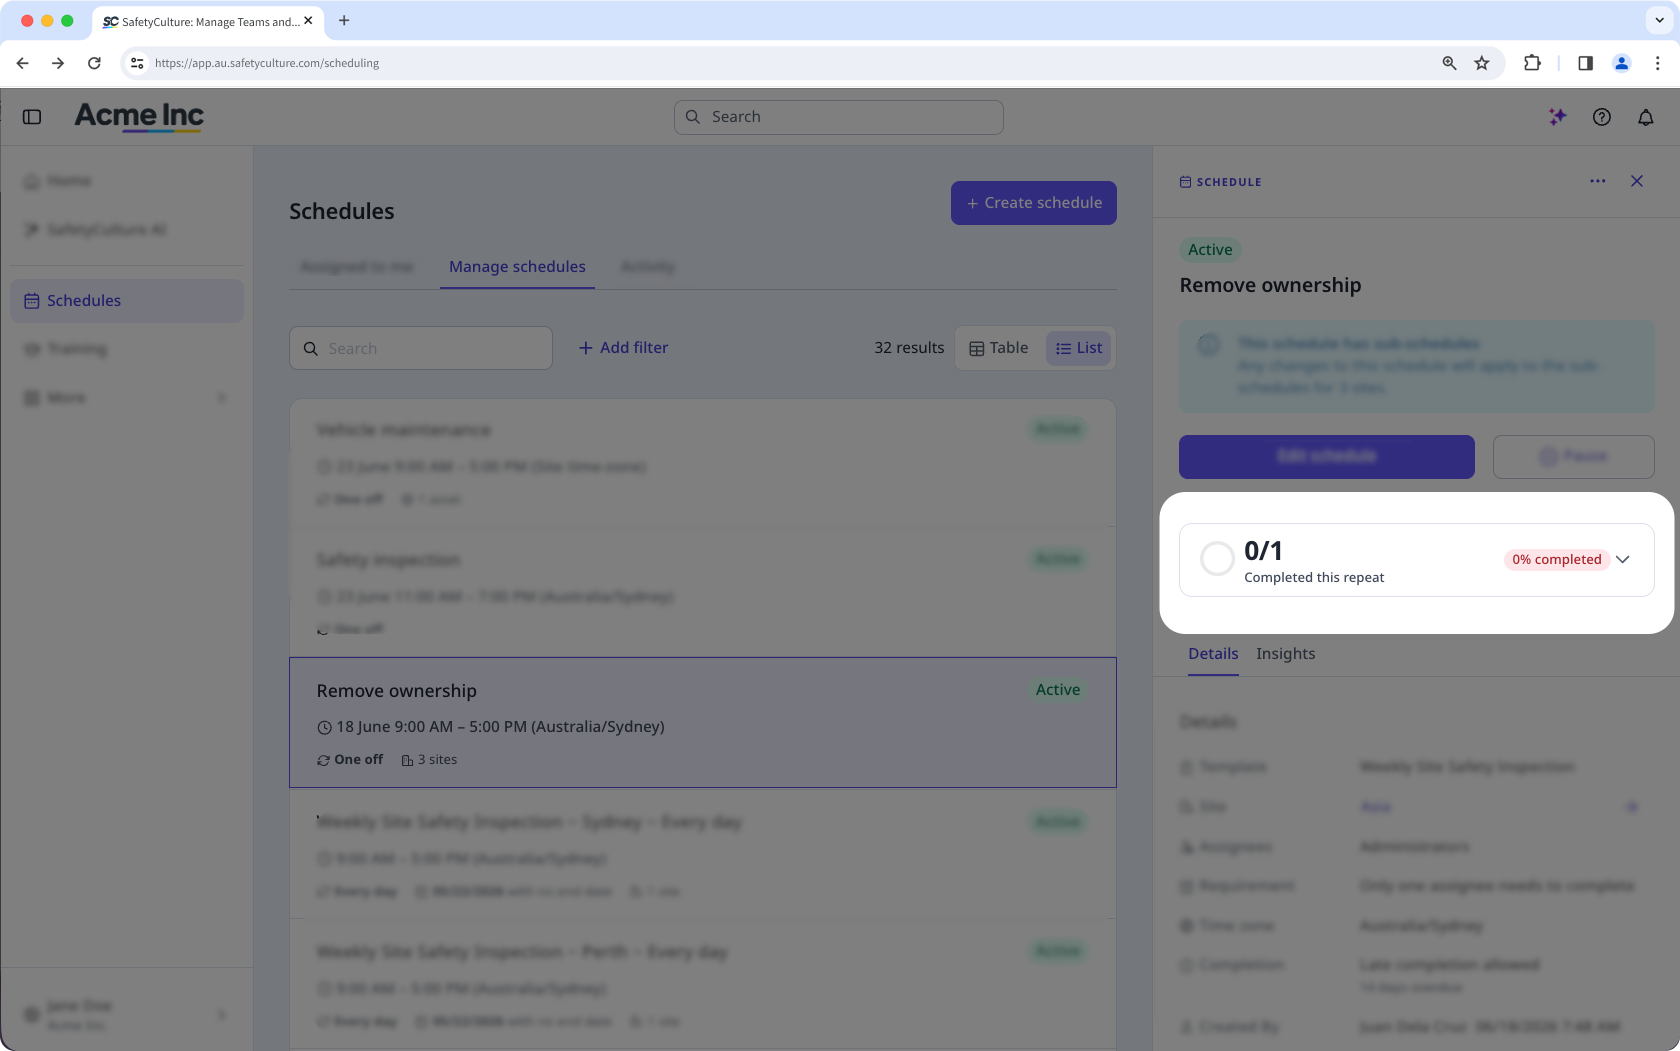The image size is (1680, 1051).
Task: Bookmark this page with the star
Action: click(x=1482, y=63)
